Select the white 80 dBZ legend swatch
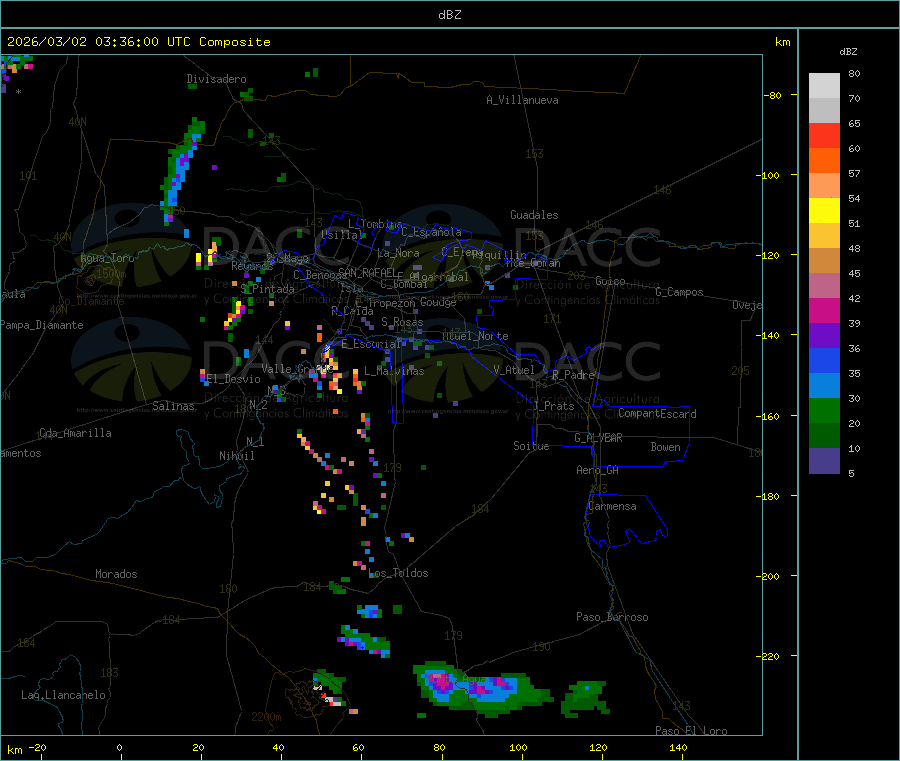 [x=824, y=86]
